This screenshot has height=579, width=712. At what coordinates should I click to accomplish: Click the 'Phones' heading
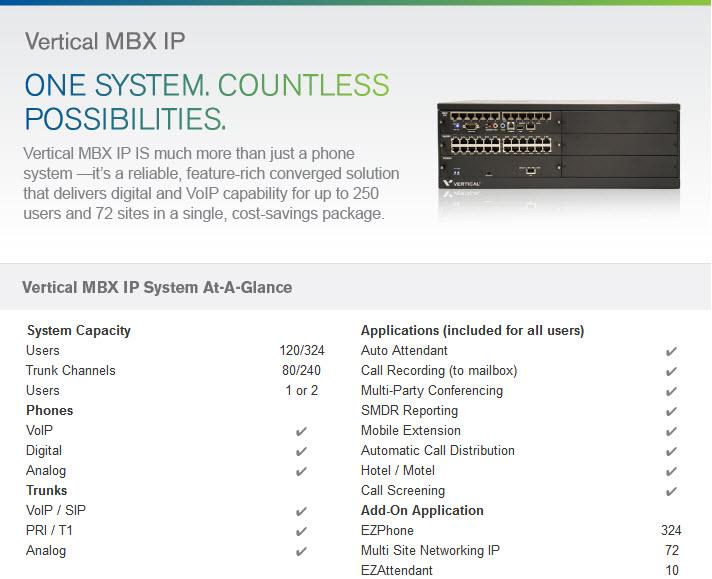point(49,411)
